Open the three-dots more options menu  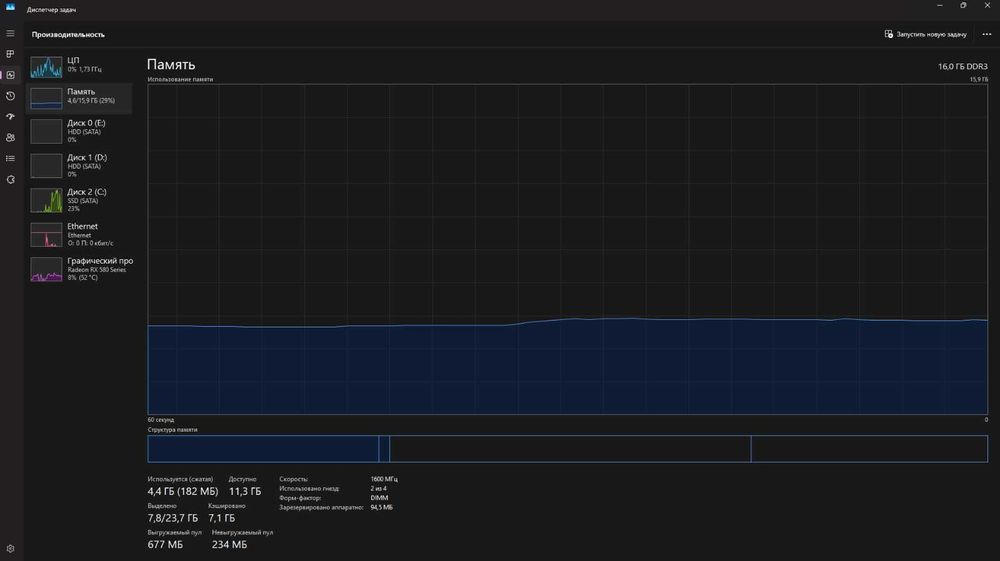987,34
